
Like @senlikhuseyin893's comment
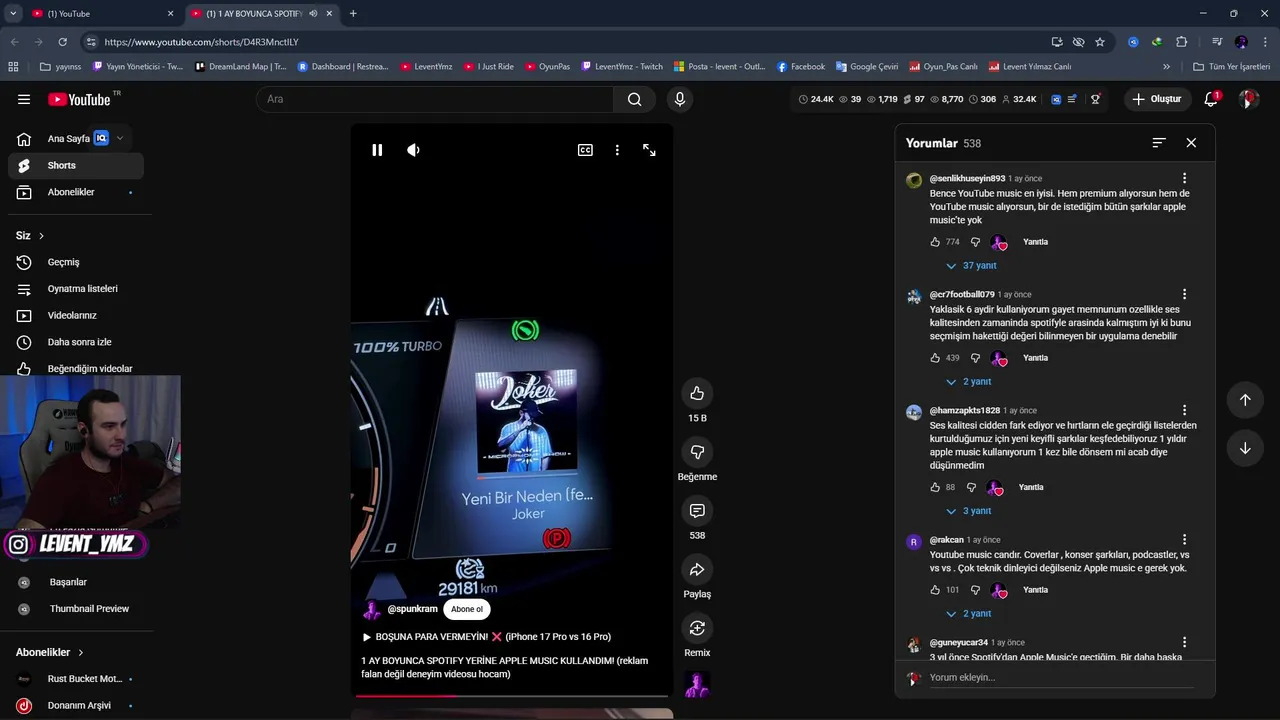[x=935, y=242]
